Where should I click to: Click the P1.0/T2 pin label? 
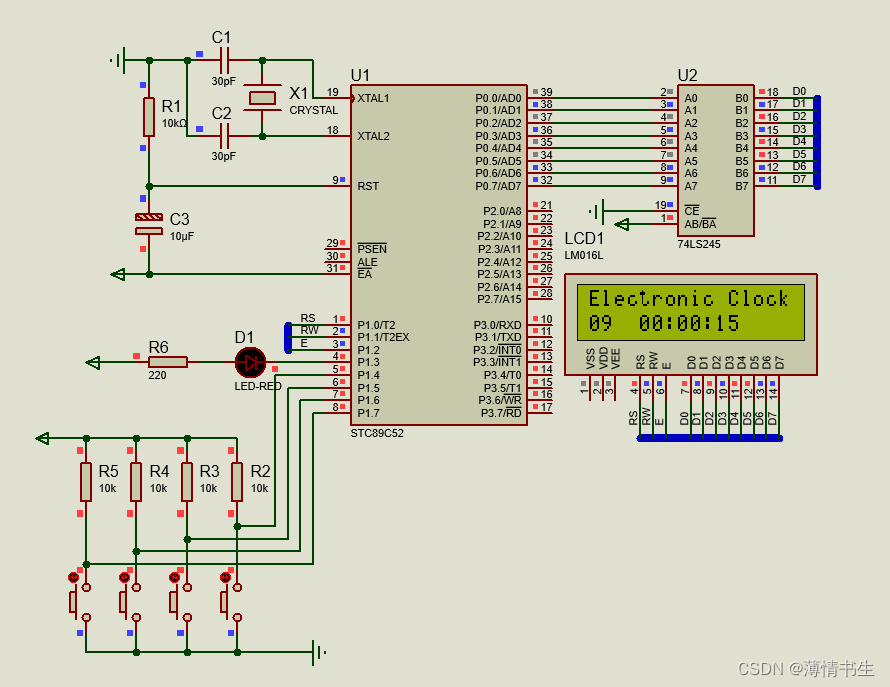point(376,325)
